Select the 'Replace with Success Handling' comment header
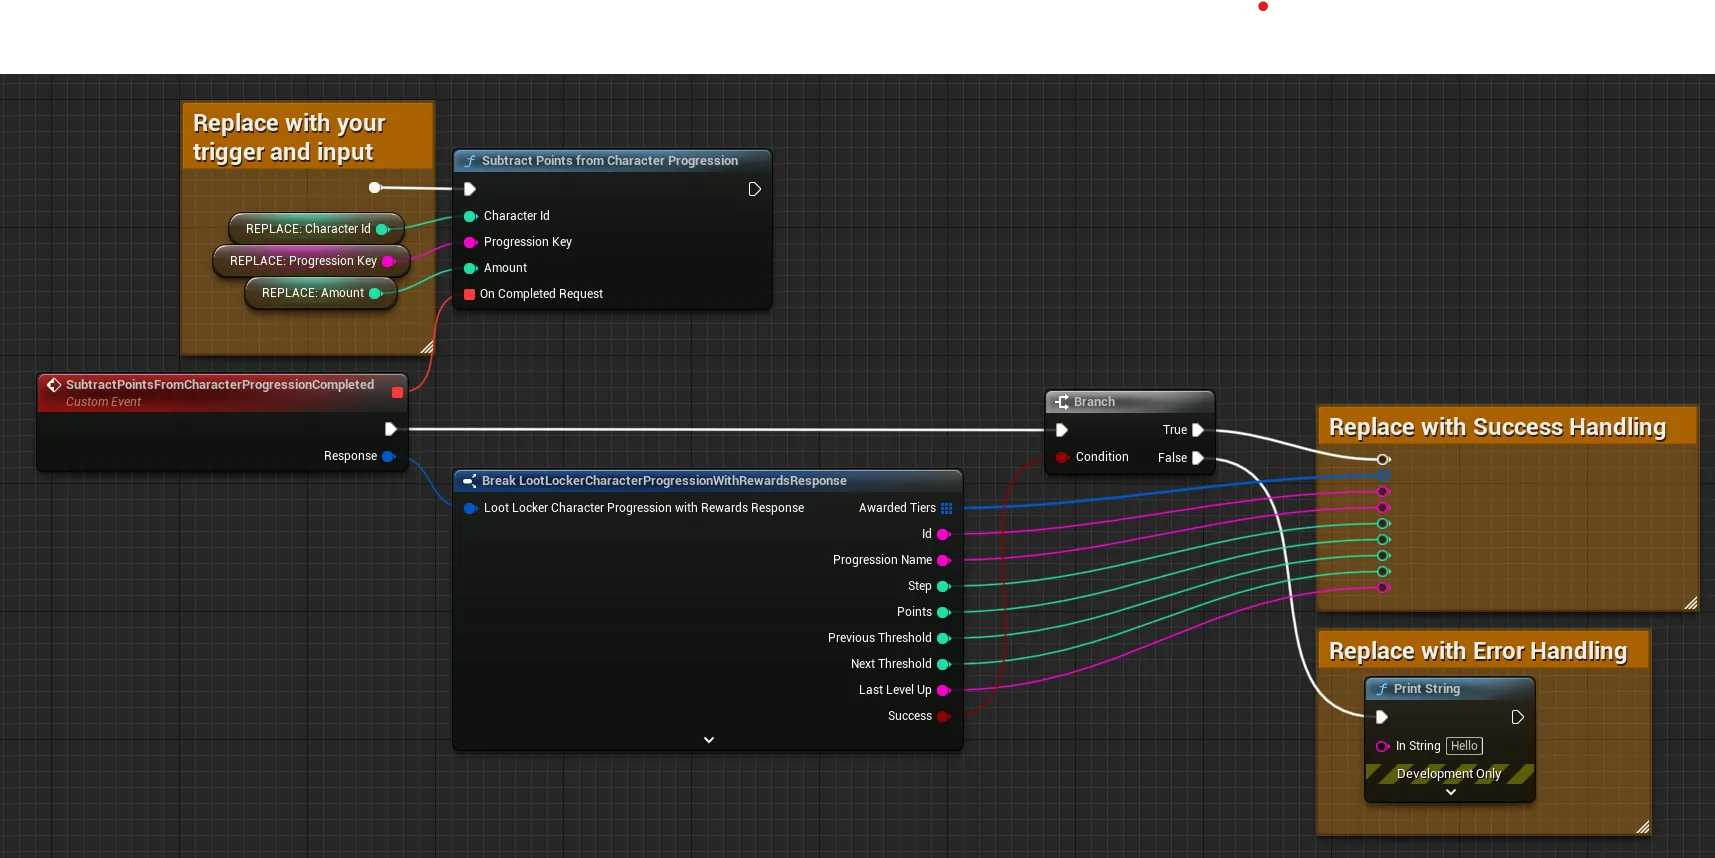1715x858 pixels. coord(1508,427)
